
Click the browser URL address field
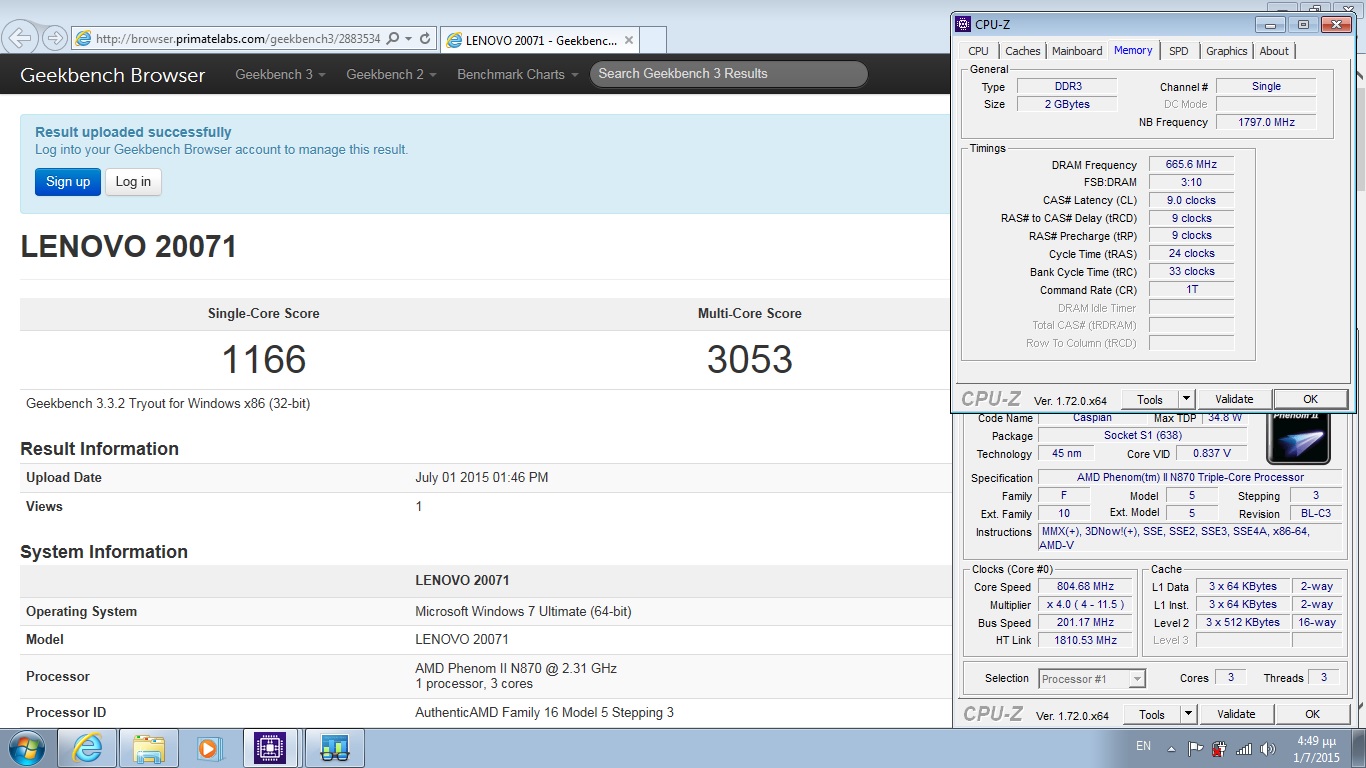coord(238,38)
